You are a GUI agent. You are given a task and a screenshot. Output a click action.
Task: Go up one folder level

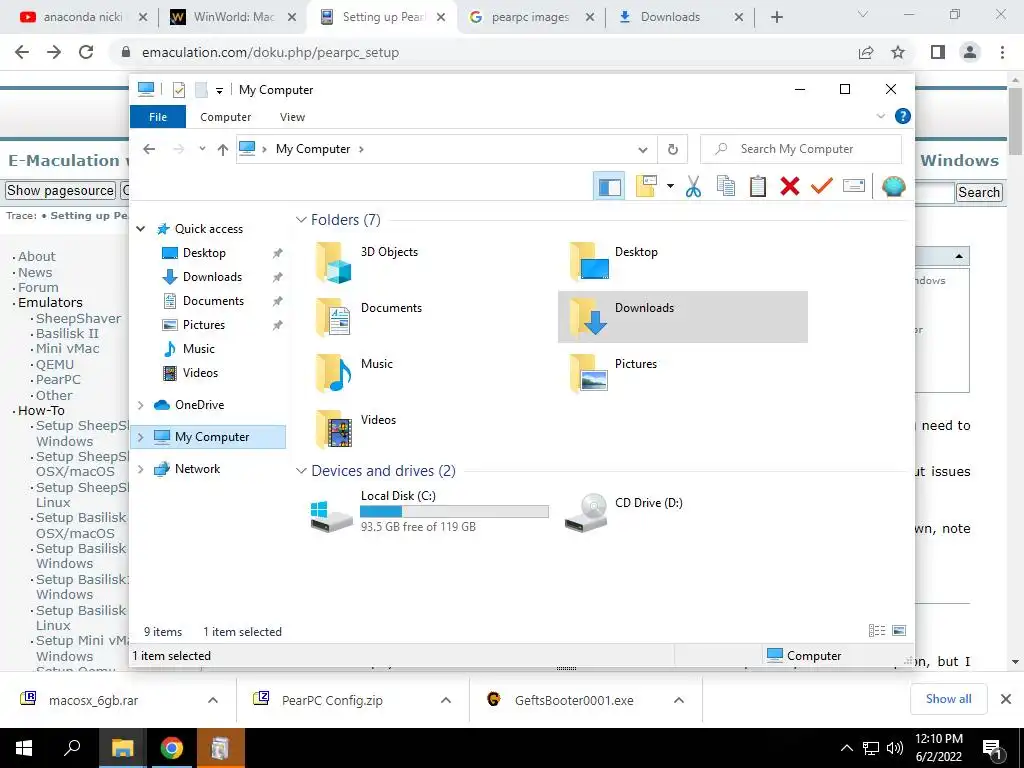[x=223, y=150]
